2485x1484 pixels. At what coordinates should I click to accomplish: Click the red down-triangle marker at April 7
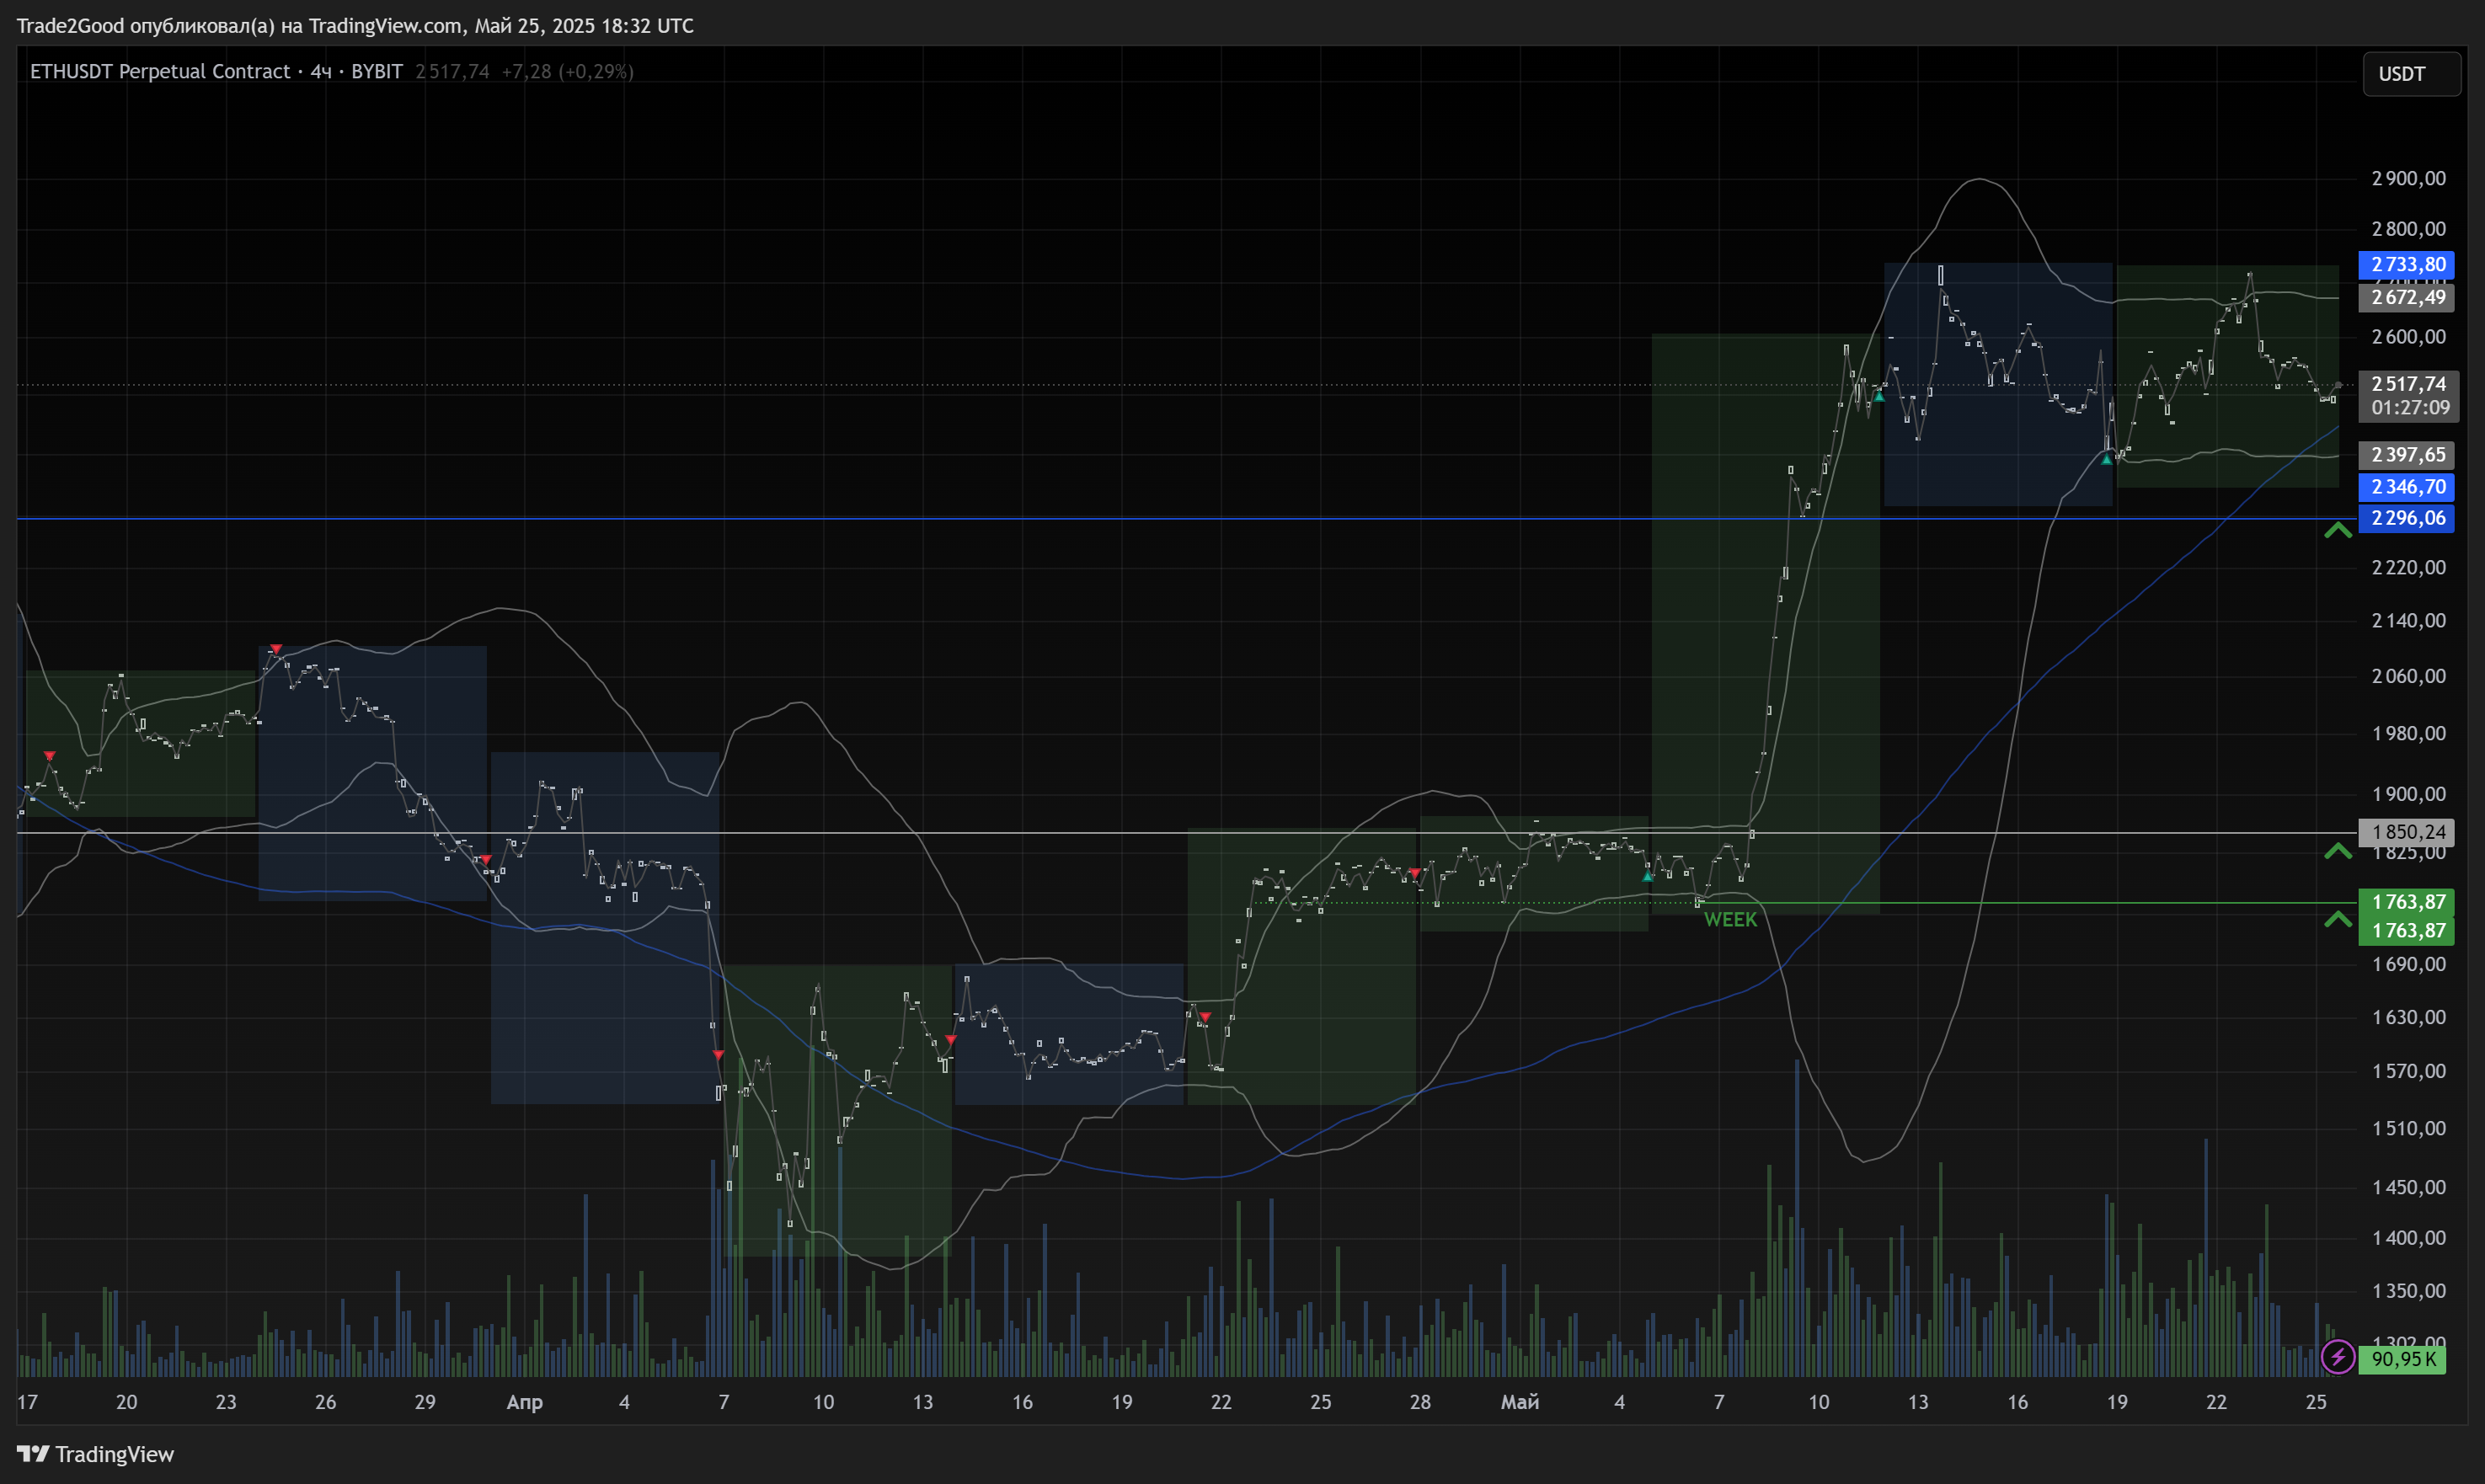[x=718, y=1055]
